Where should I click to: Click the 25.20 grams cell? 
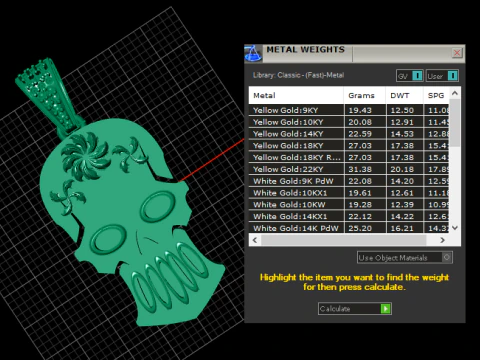pos(365,228)
